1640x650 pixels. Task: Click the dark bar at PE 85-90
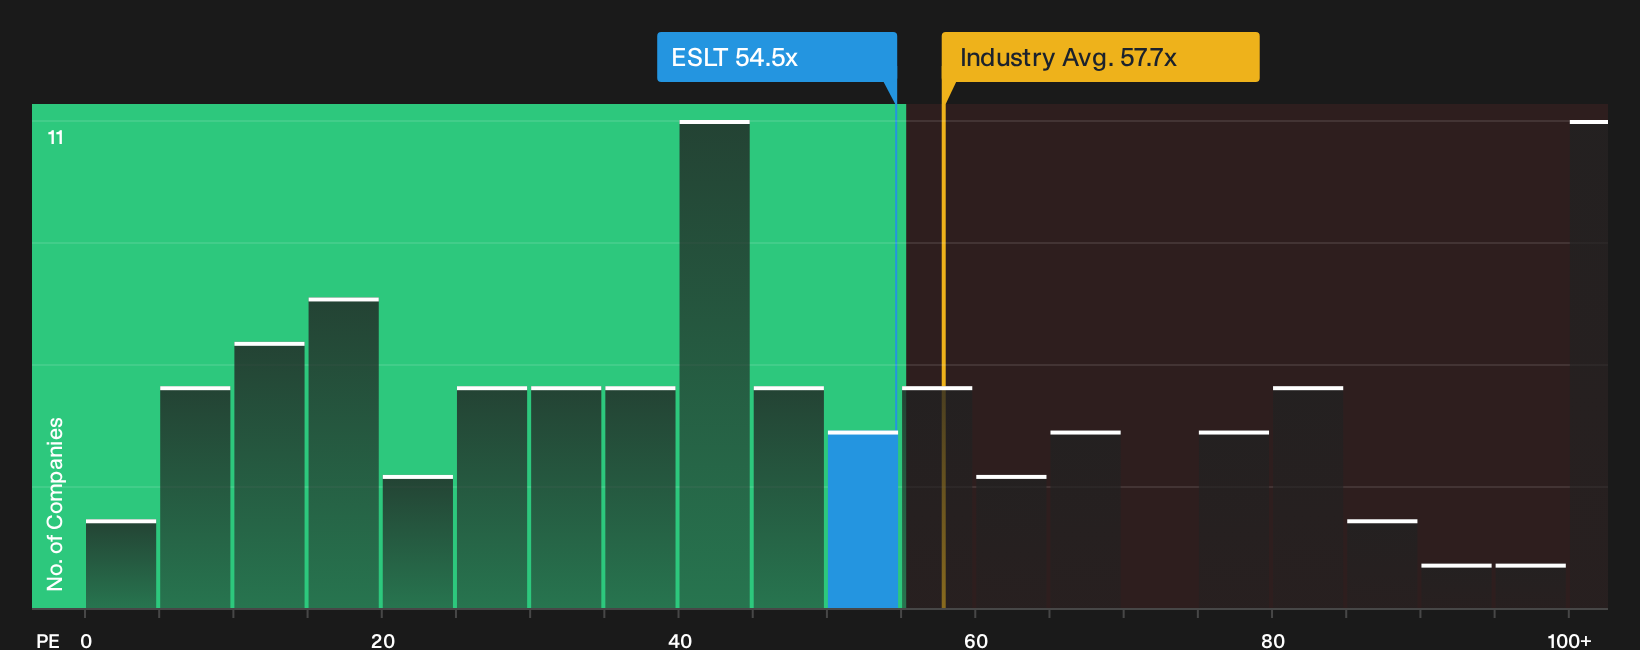[1382, 564]
